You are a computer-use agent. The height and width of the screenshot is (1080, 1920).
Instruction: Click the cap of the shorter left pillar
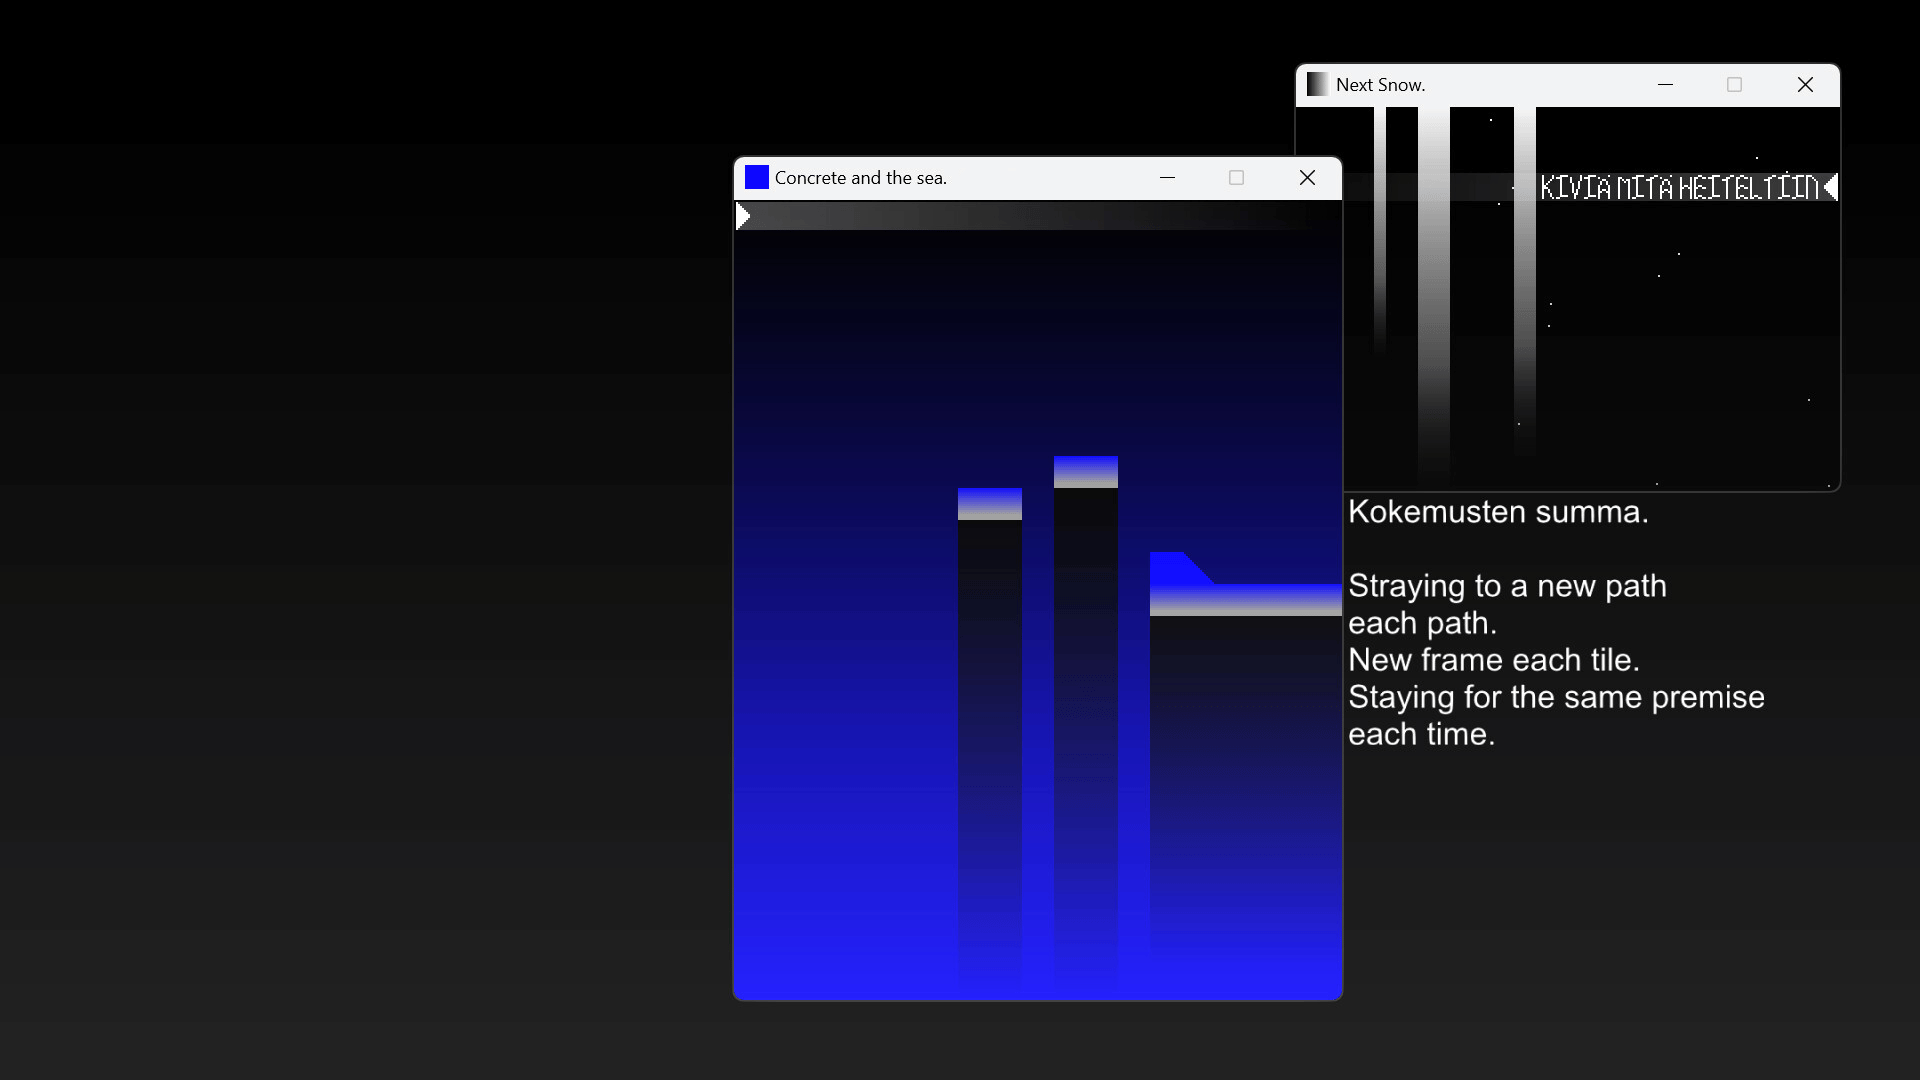[989, 503]
